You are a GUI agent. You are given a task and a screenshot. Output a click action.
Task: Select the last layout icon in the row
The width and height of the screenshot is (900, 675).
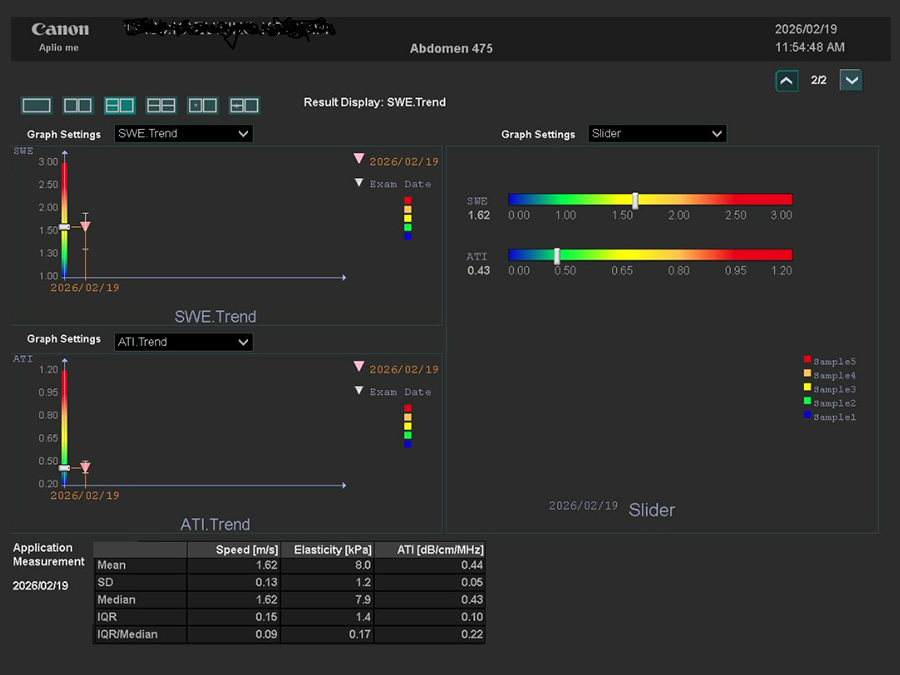coord(244,105)
